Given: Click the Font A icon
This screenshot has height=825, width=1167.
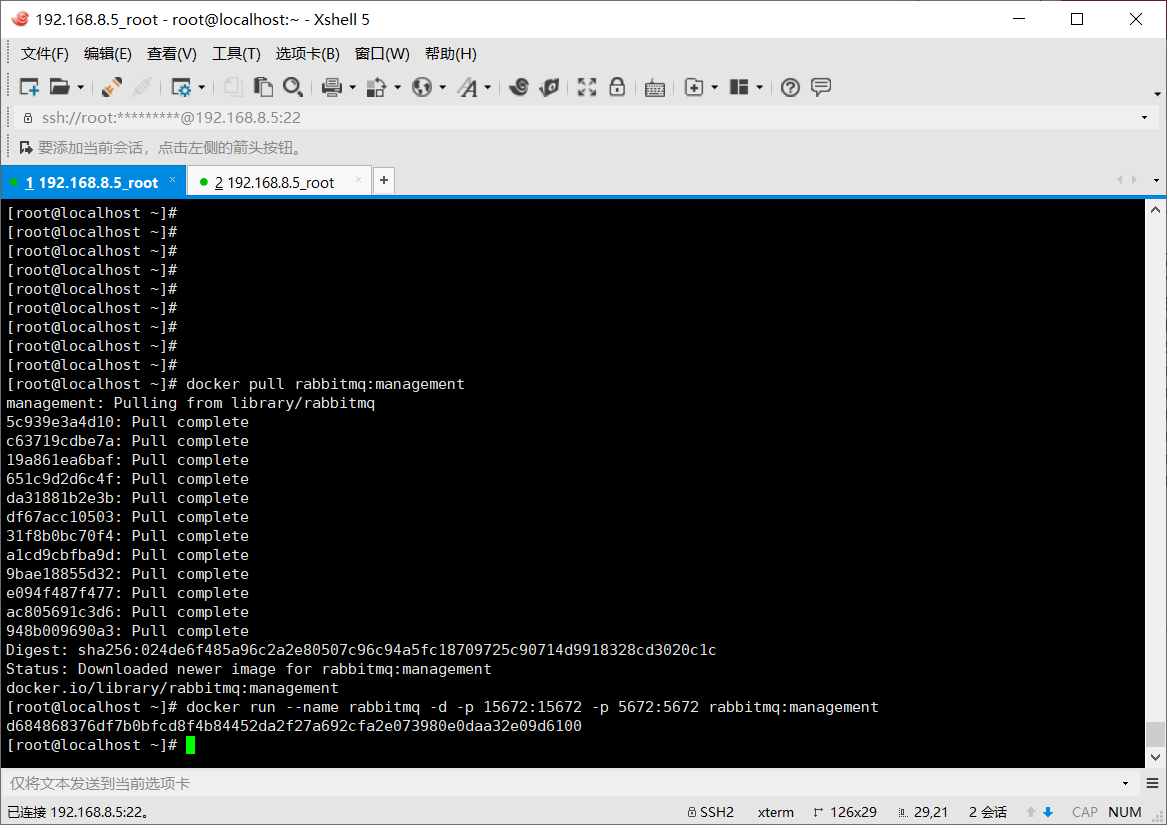Looking at the screenshot, I should 467,87.
